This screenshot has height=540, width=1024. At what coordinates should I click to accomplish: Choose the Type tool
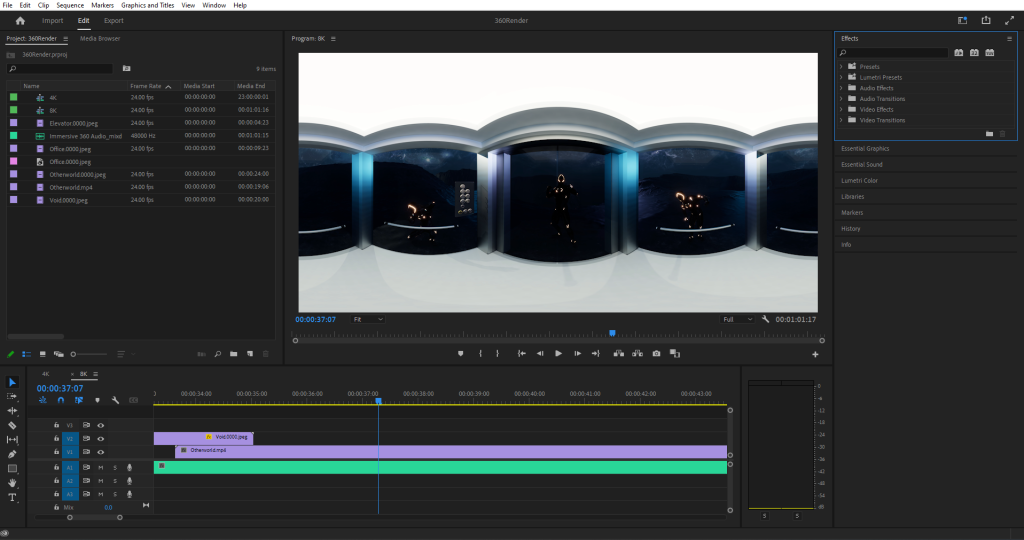[x=13, y=497]
